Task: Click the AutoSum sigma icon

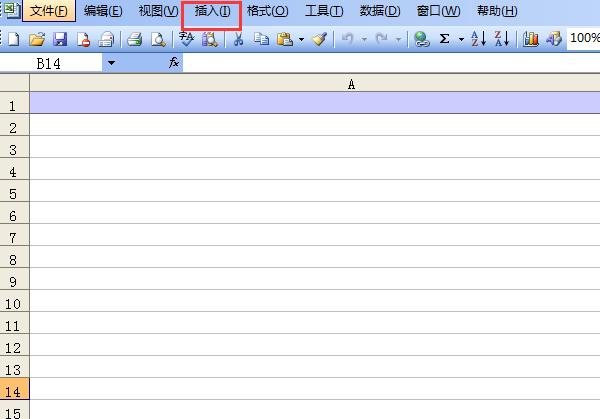Action: tap(444, 39)
